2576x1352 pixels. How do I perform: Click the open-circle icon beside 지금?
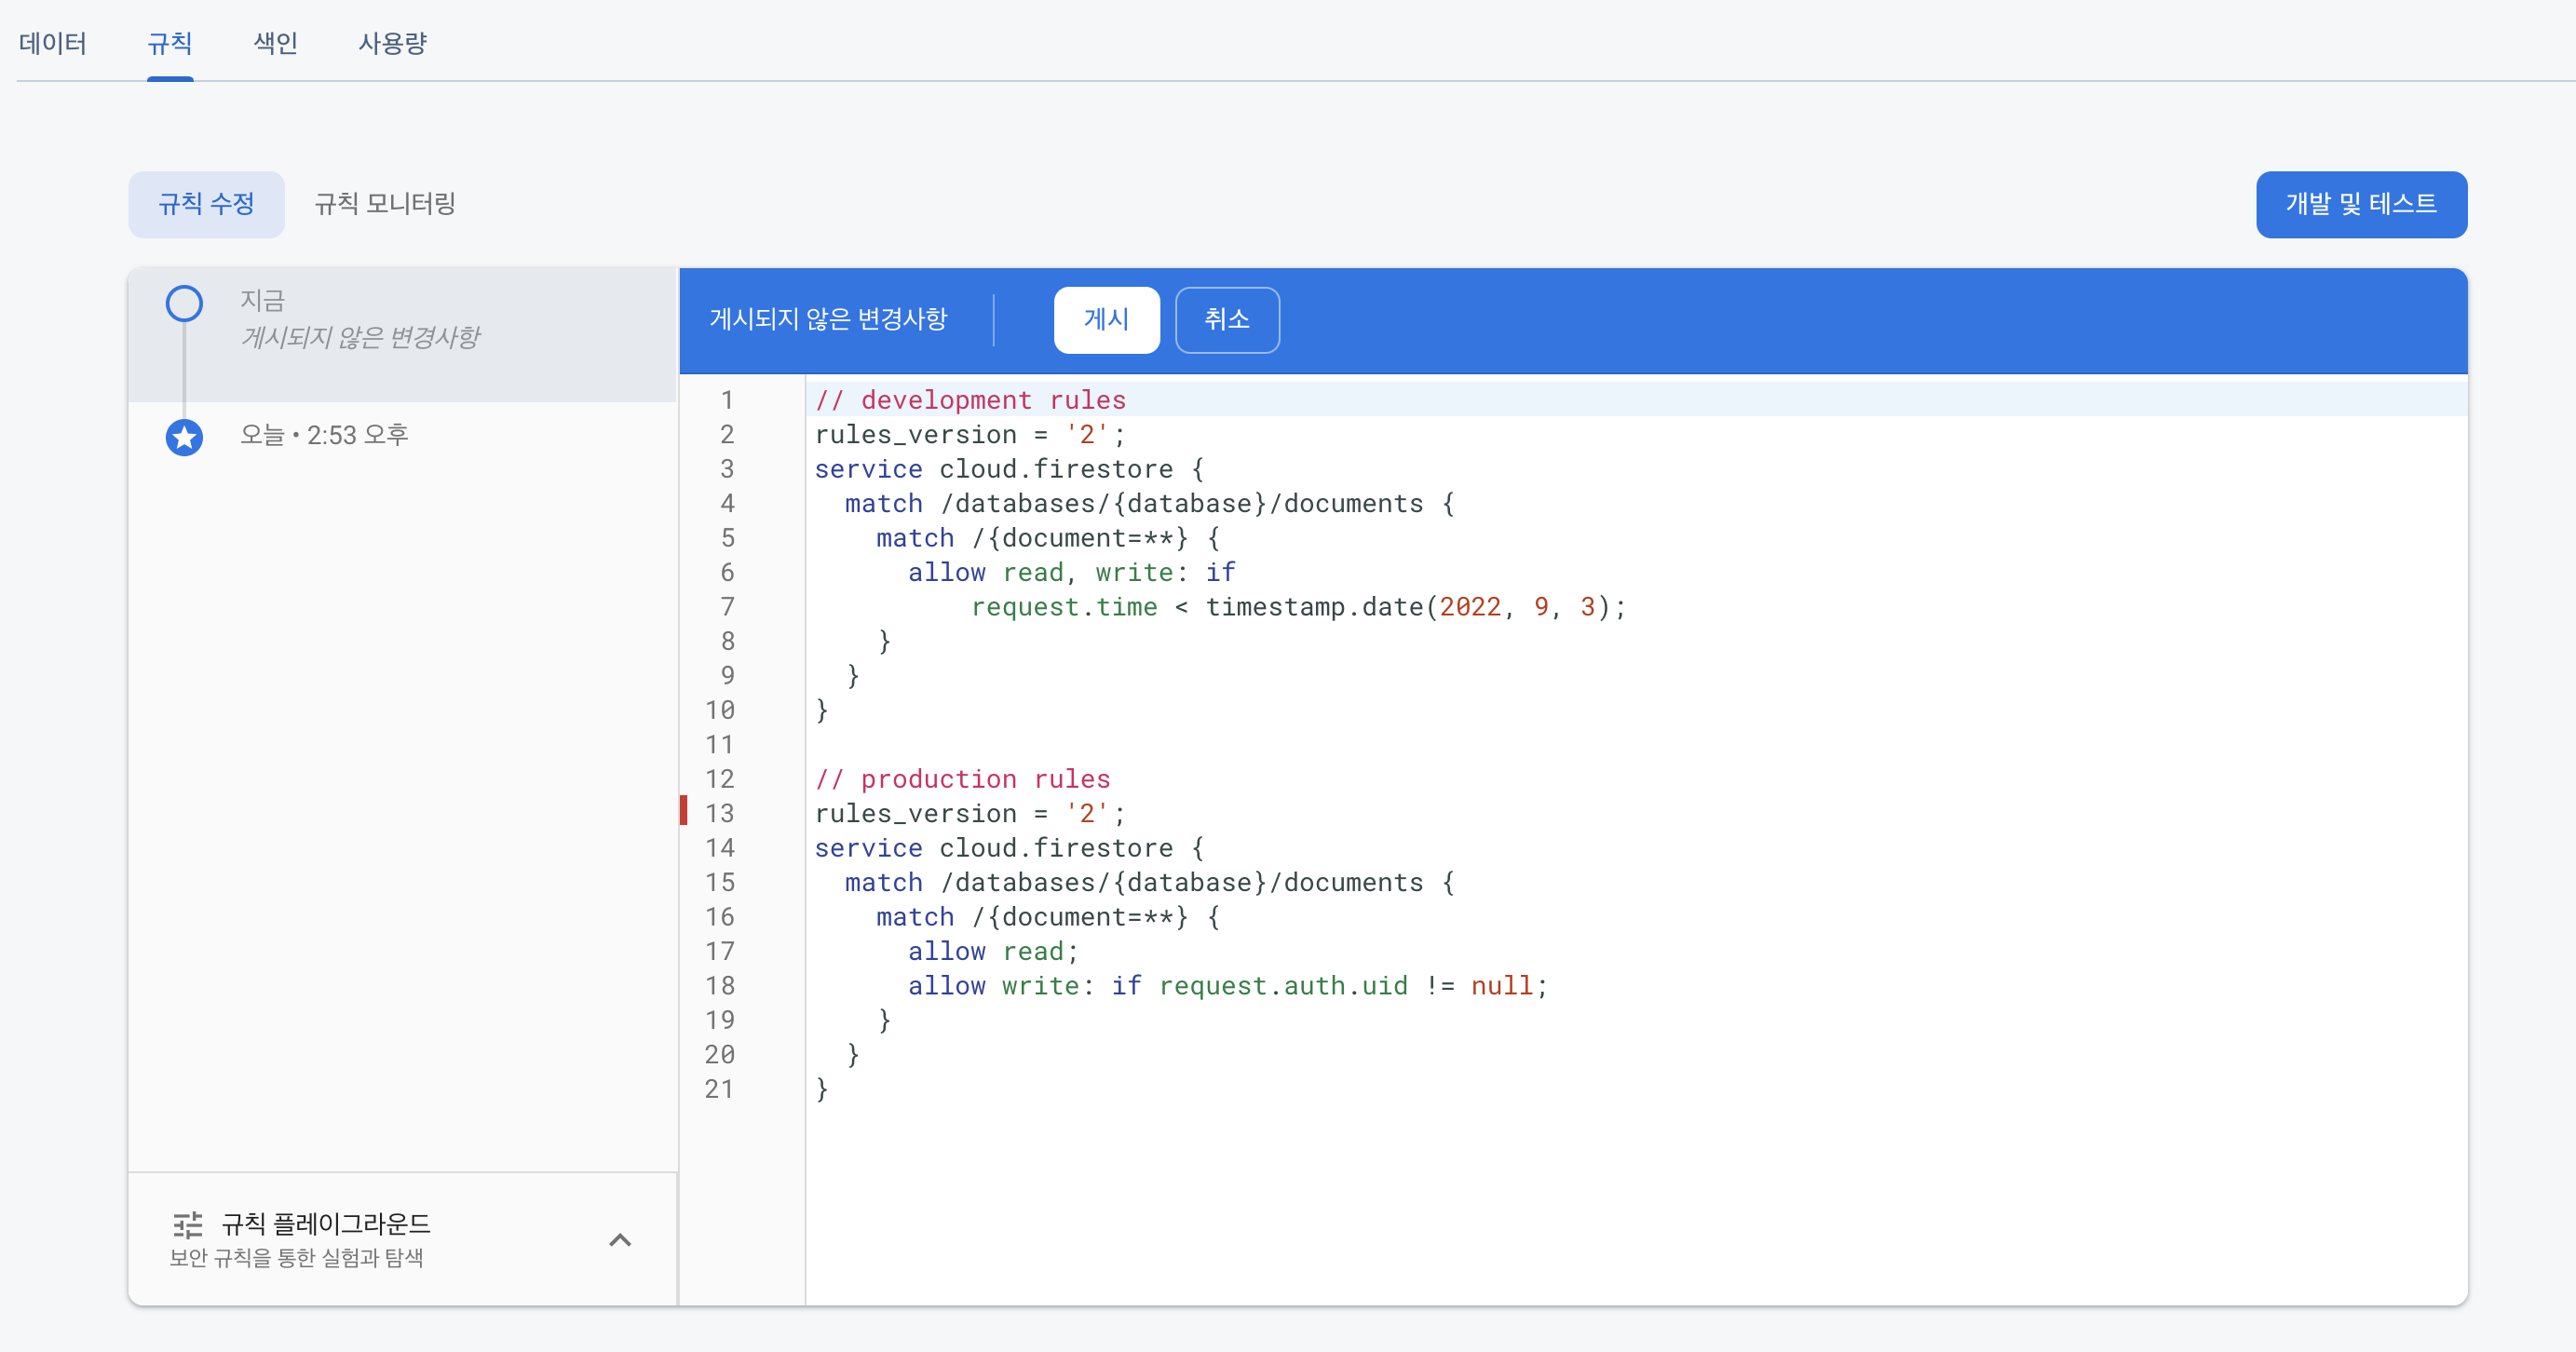pos(184,303)
